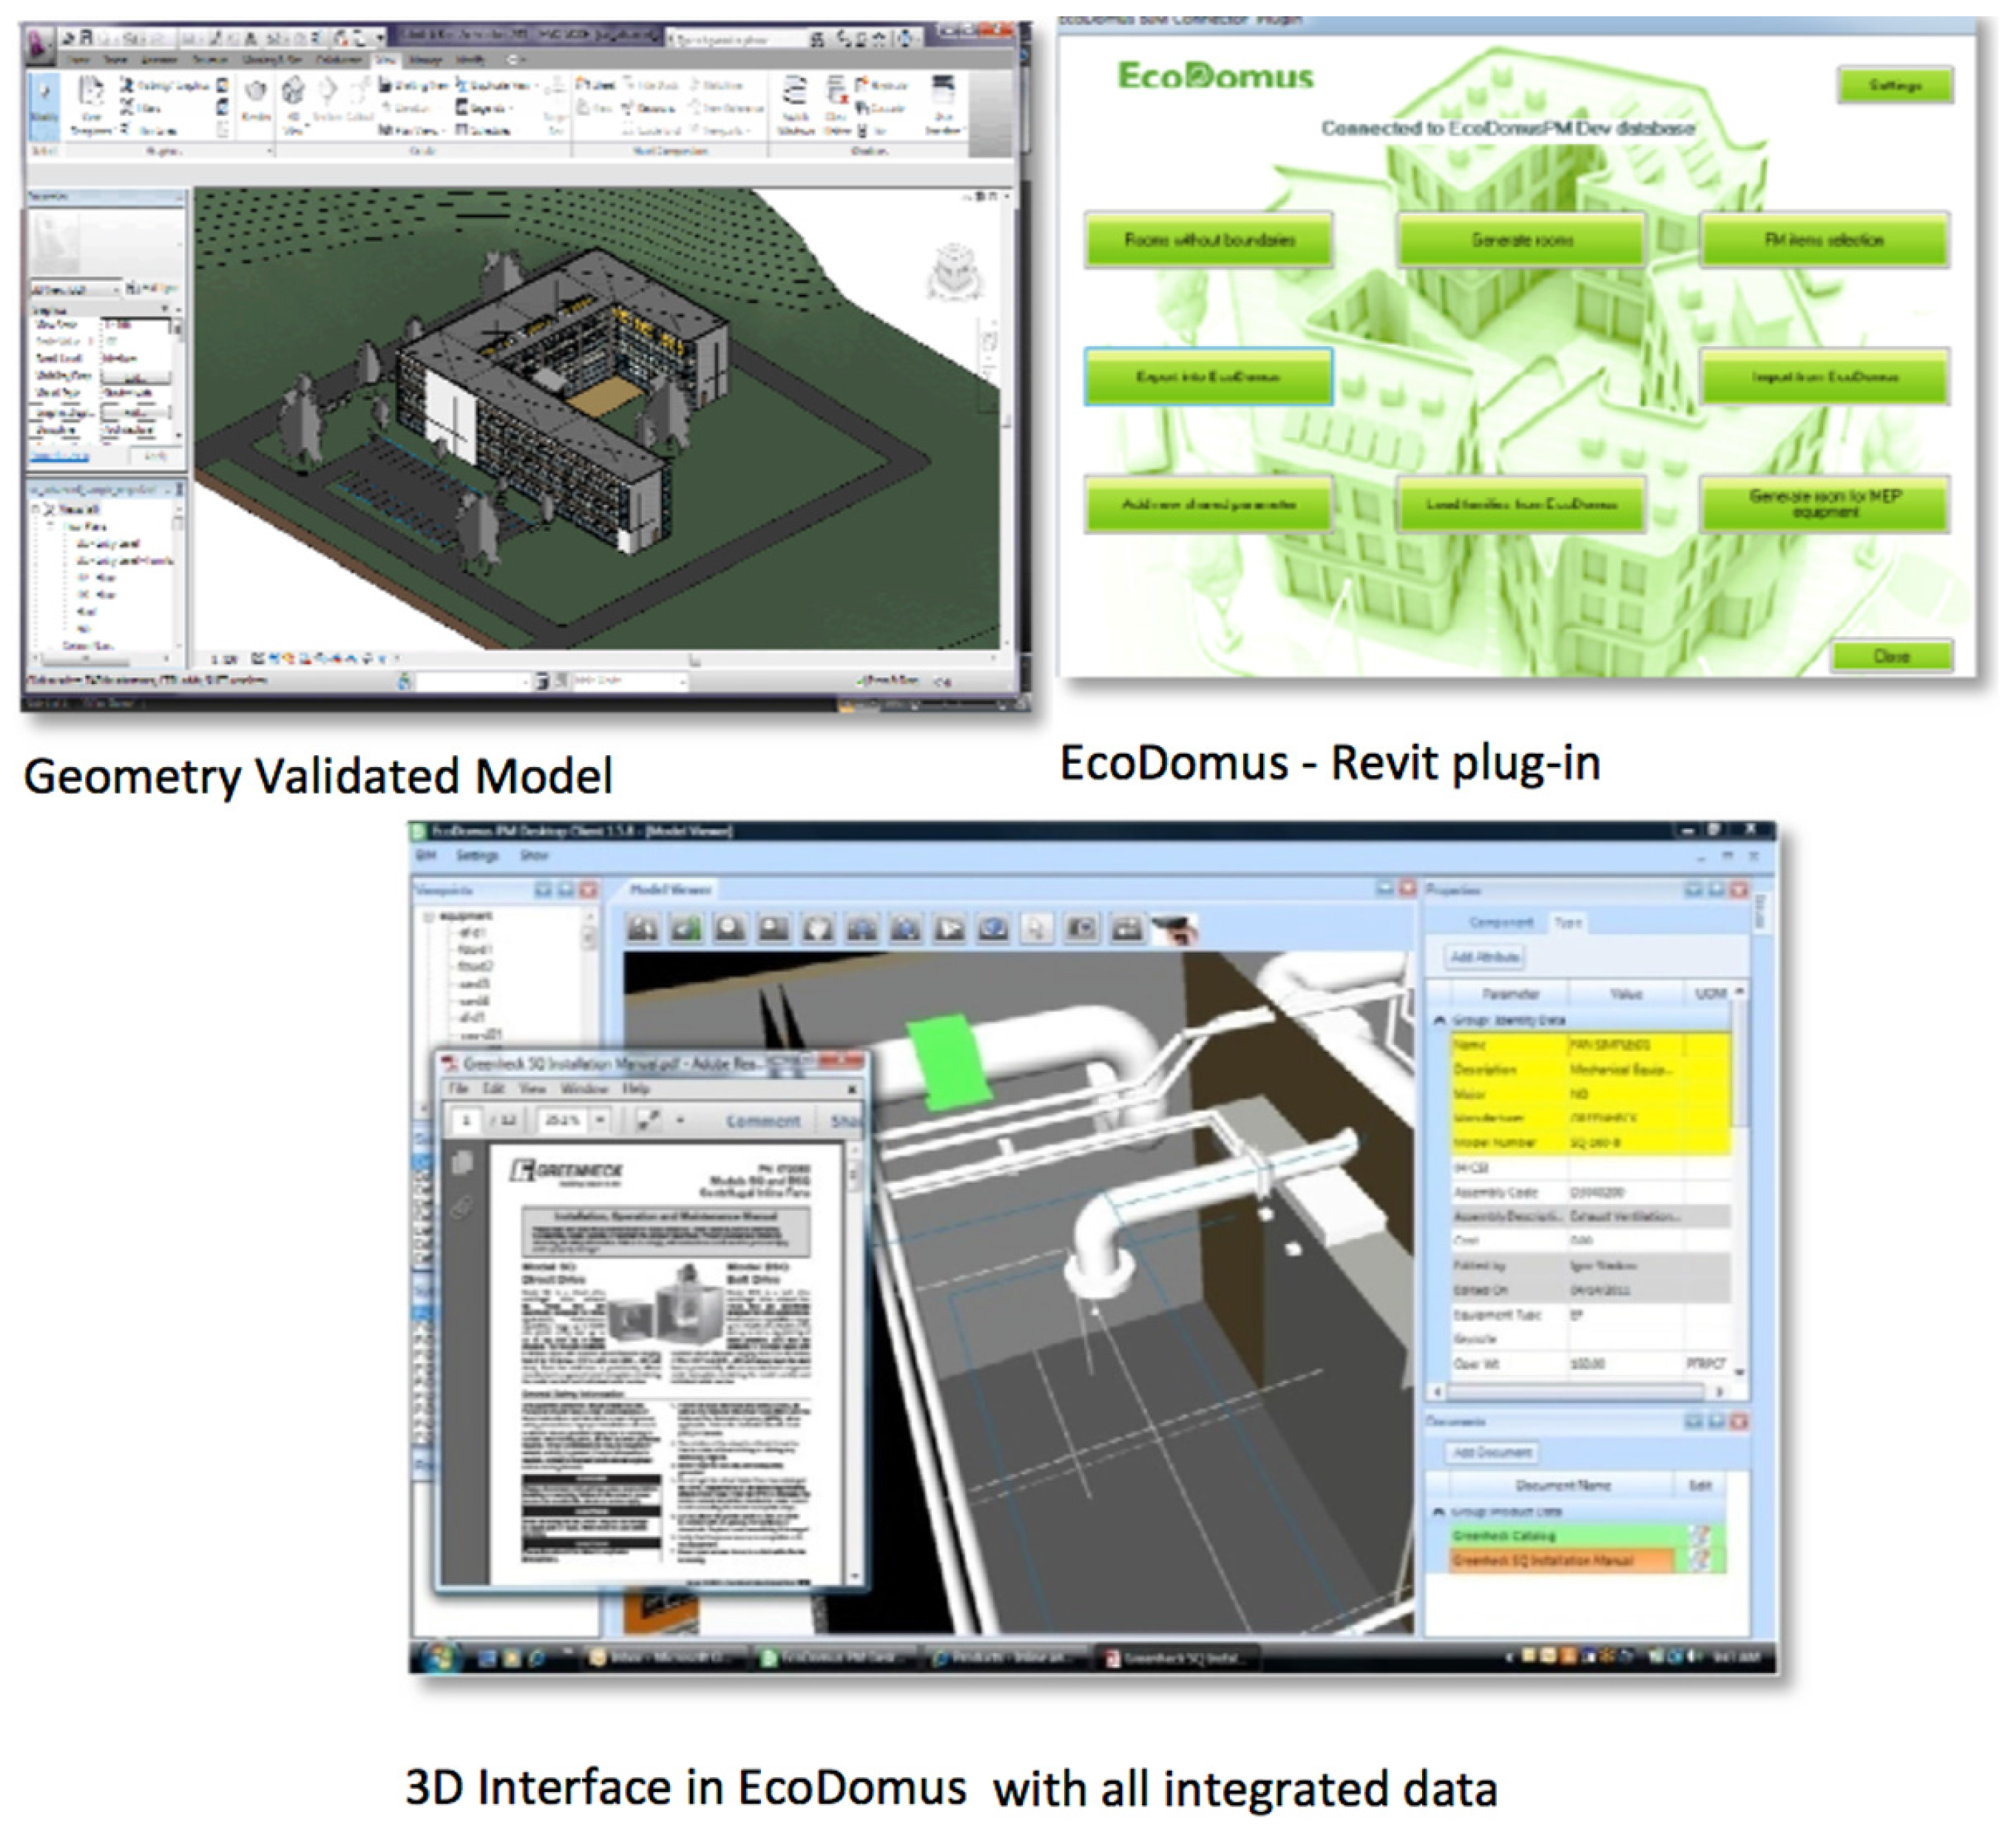2016x1832 pixels.
Task: Open the Show menu in EcoDomus client
Action: (533, 856)
